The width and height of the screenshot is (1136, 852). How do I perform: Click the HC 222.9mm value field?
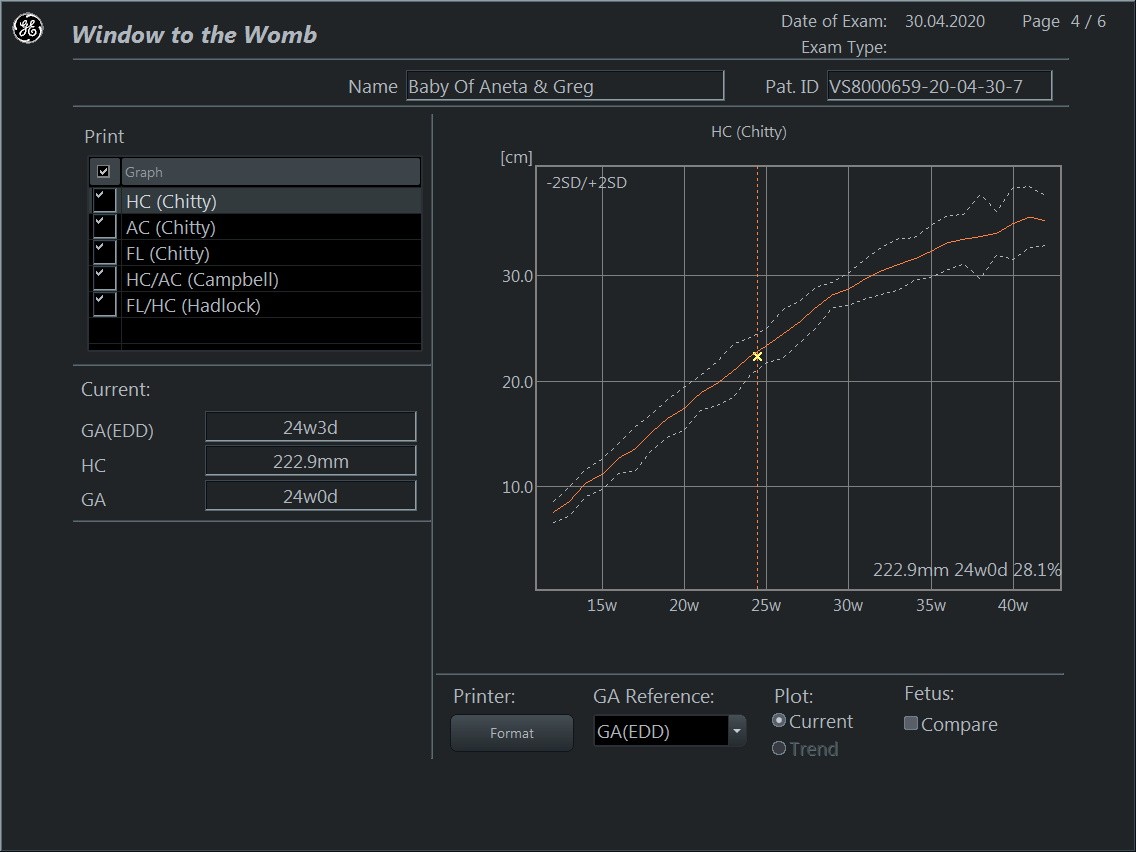coord(310,462)
